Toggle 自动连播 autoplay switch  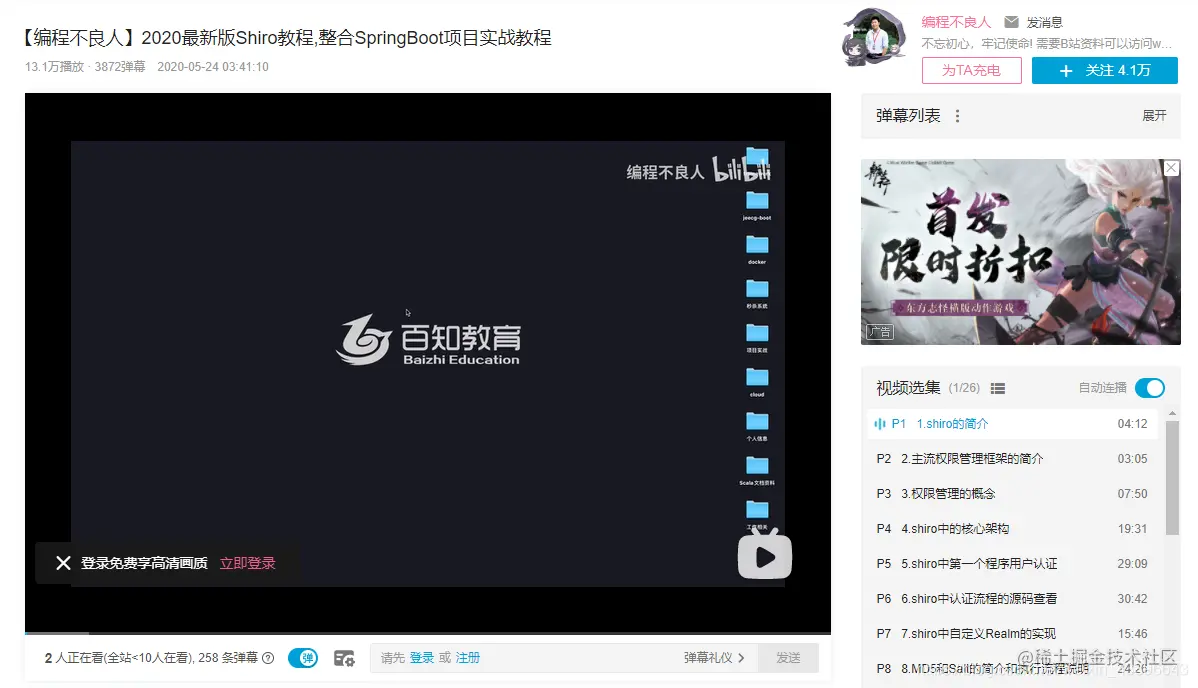click(x=1150, y=388)
